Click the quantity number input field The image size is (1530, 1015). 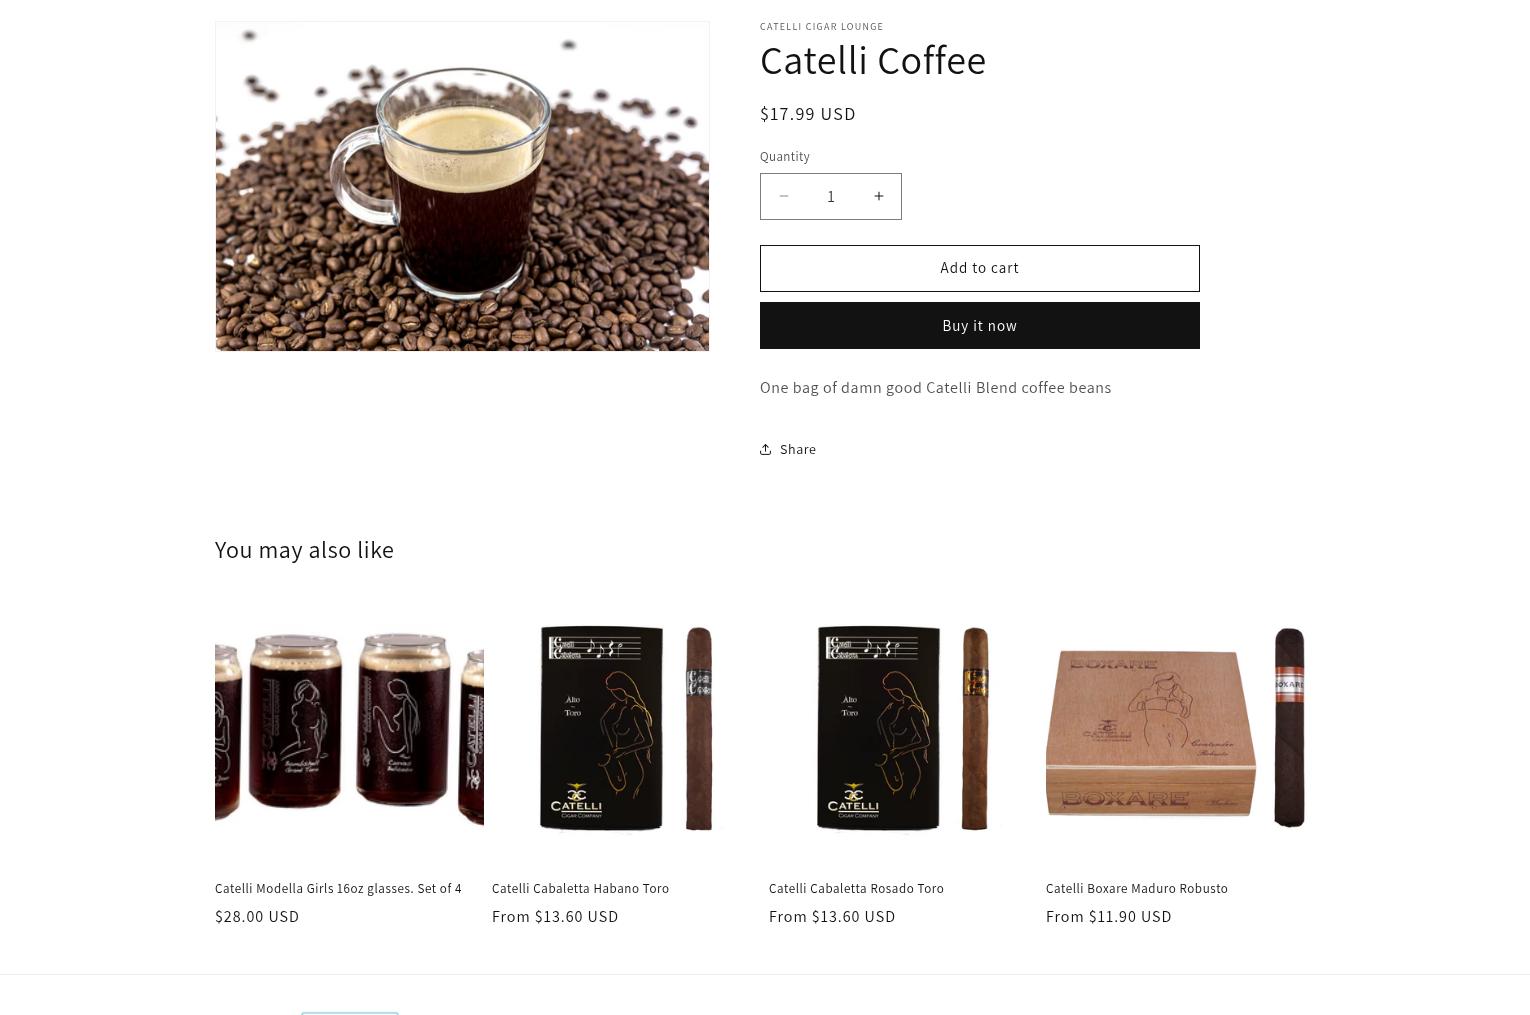pyautogui.click(x=831, y=196)
